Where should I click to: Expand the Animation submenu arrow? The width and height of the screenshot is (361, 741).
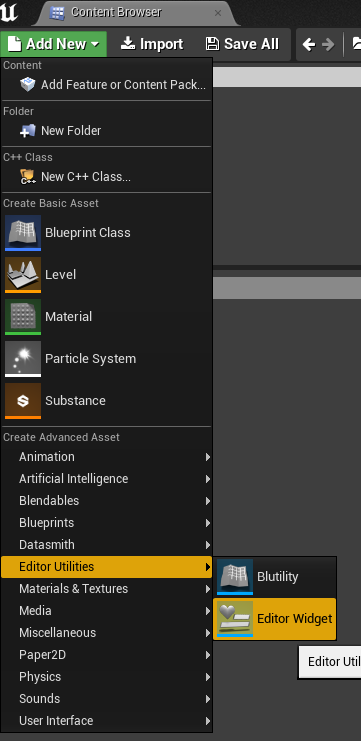pos(207,457)
